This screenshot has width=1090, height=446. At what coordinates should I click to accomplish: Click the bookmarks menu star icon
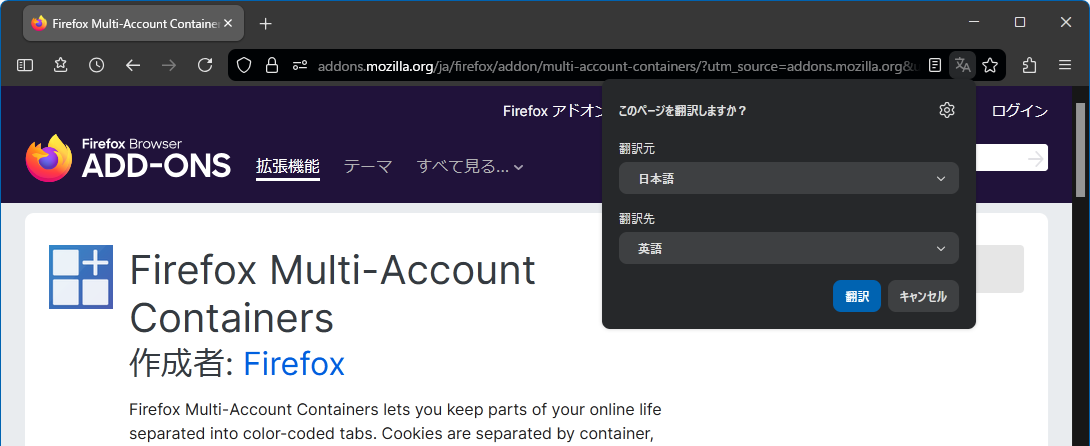pyautogui.click(x=60, y=65)
